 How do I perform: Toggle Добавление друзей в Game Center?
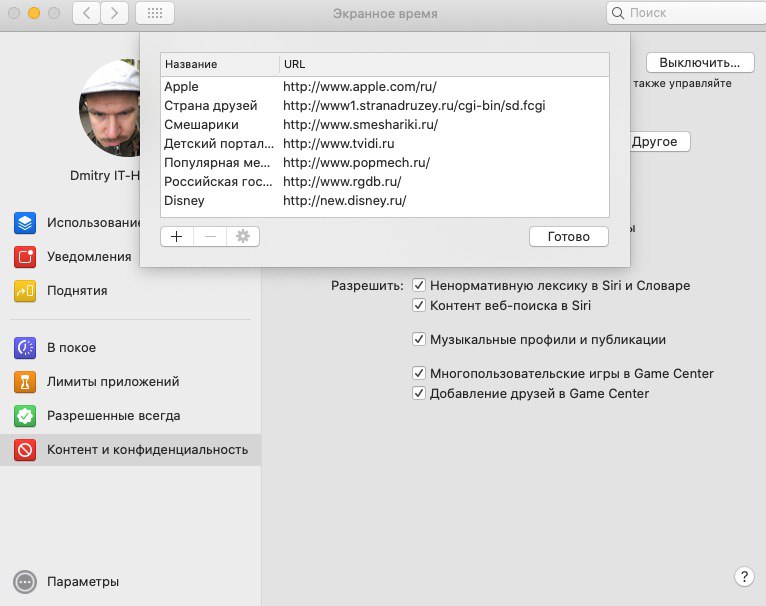tap(419, 393)
